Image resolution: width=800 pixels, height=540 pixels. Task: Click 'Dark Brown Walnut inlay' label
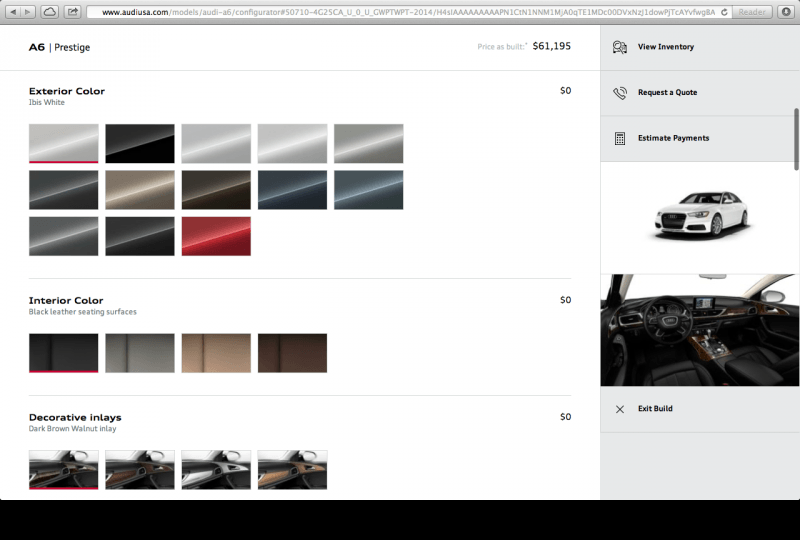(x=72, y=428)
